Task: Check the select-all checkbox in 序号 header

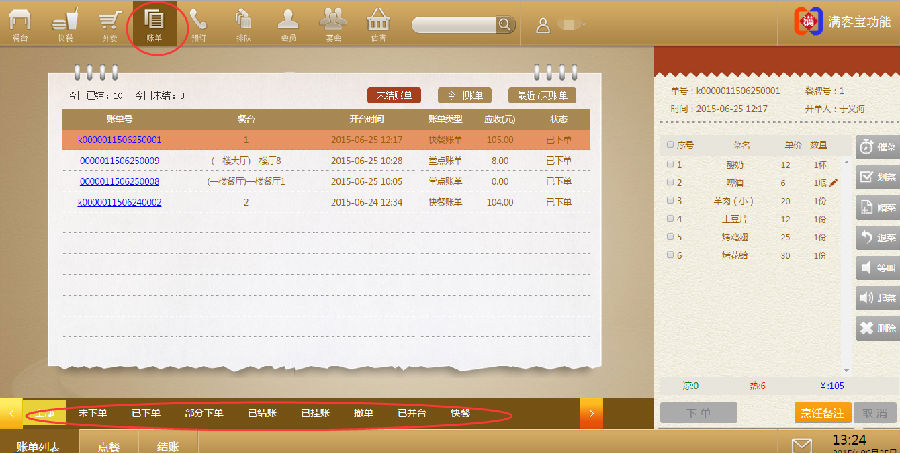Action: pos(670,145)
